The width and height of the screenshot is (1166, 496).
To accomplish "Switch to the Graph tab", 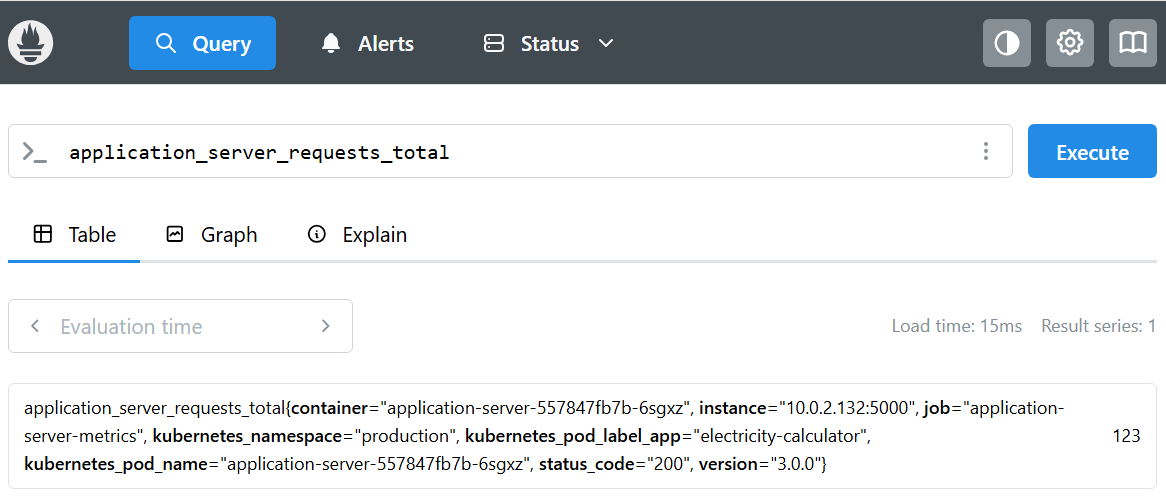I will pyautogui.click(x=212, y=235).
